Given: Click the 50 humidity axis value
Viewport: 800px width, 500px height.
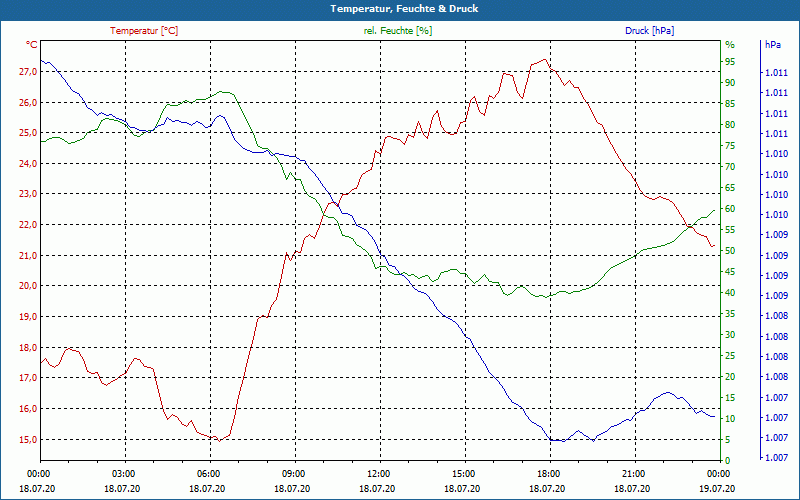Looking at the screenshot, I should point(730,251).
